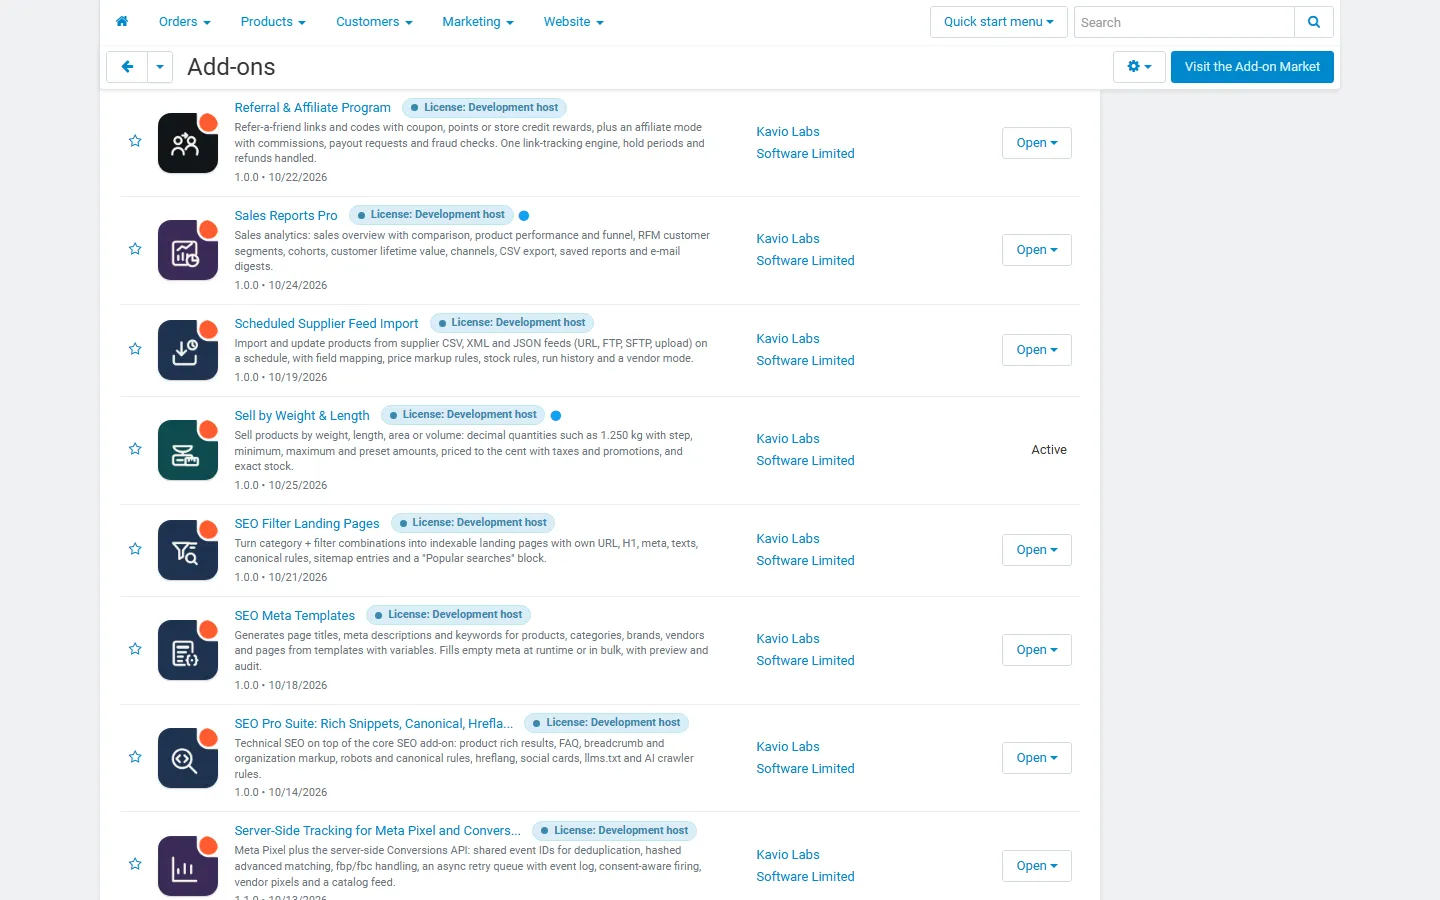Click the Search input field
The image size is (1440, 900).
tap(1184, 22)
